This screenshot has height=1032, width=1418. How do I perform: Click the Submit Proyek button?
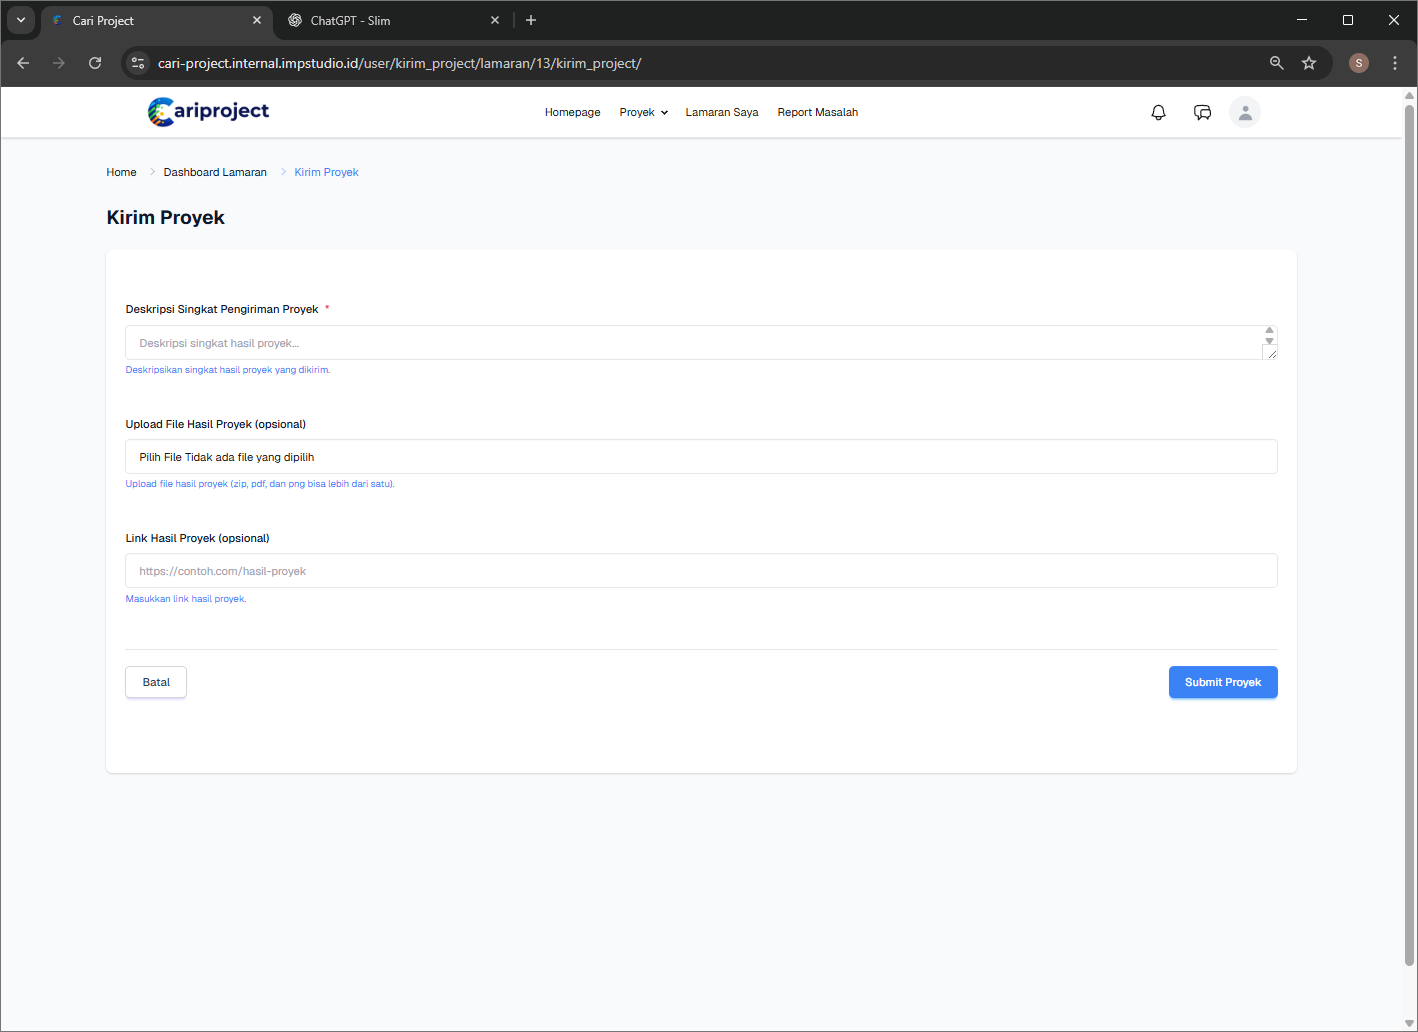coord(1222,682)
